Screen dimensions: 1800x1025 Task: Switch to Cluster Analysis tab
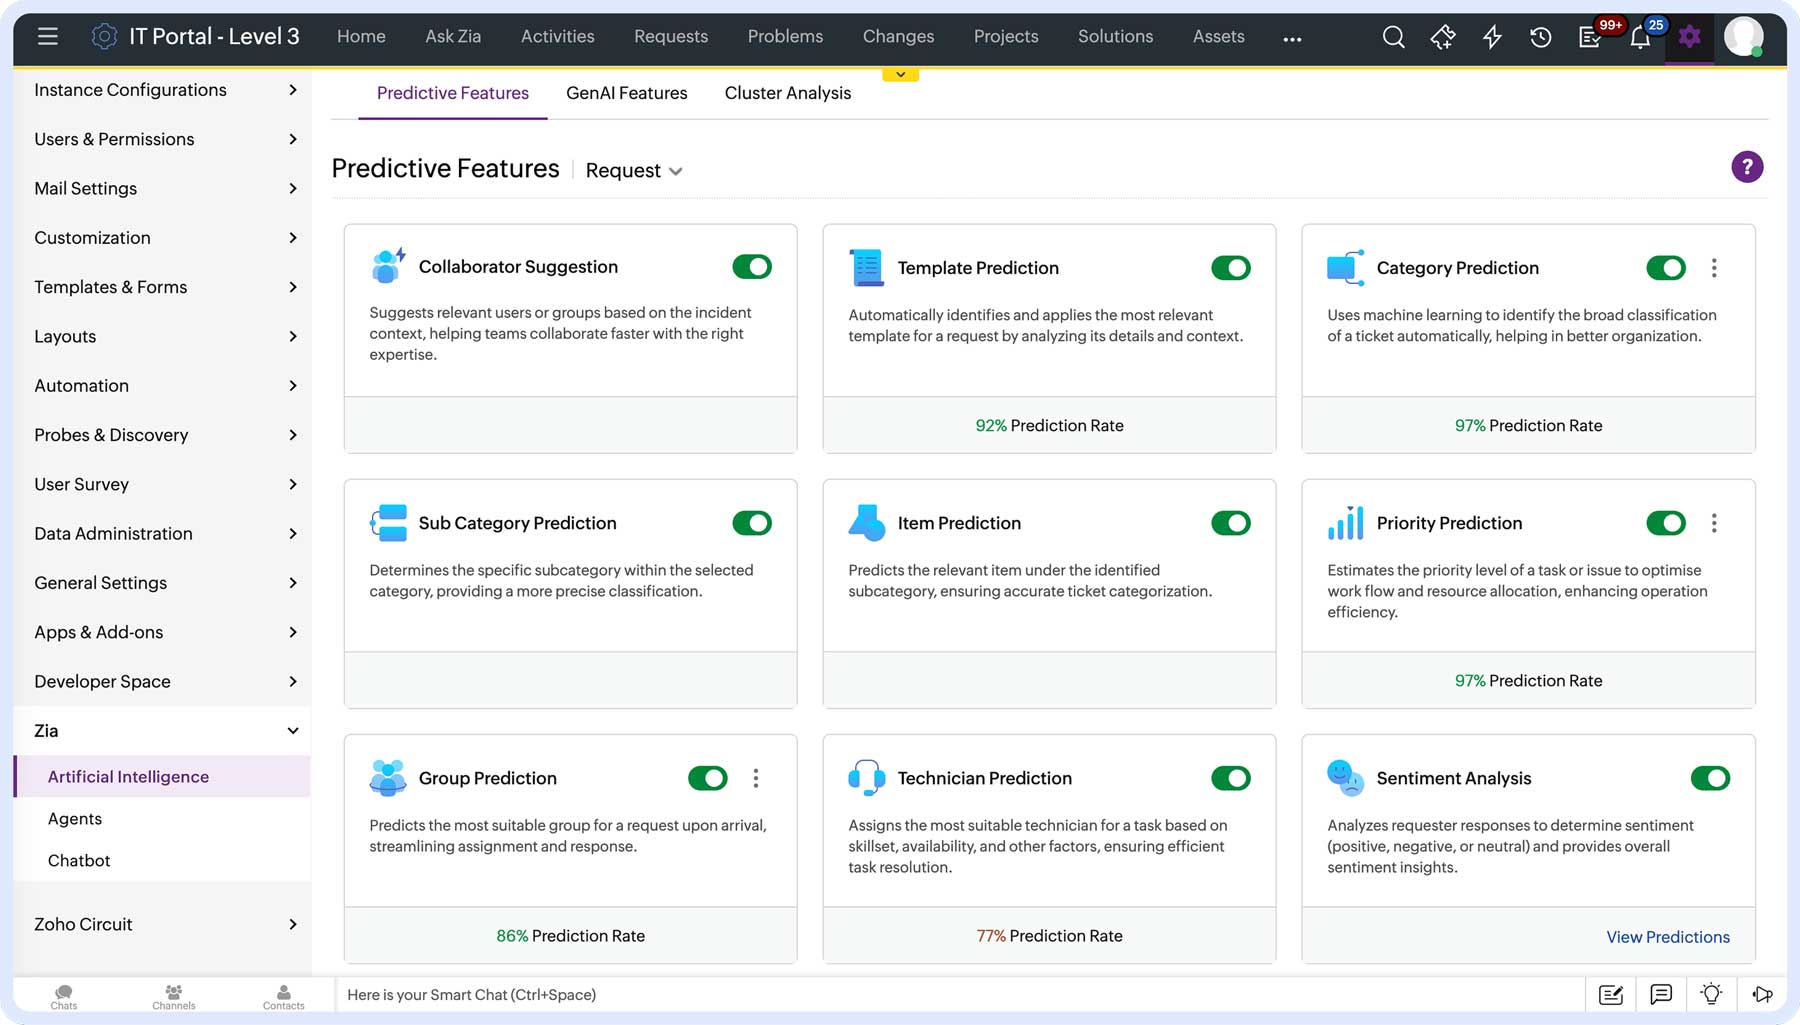788,93
